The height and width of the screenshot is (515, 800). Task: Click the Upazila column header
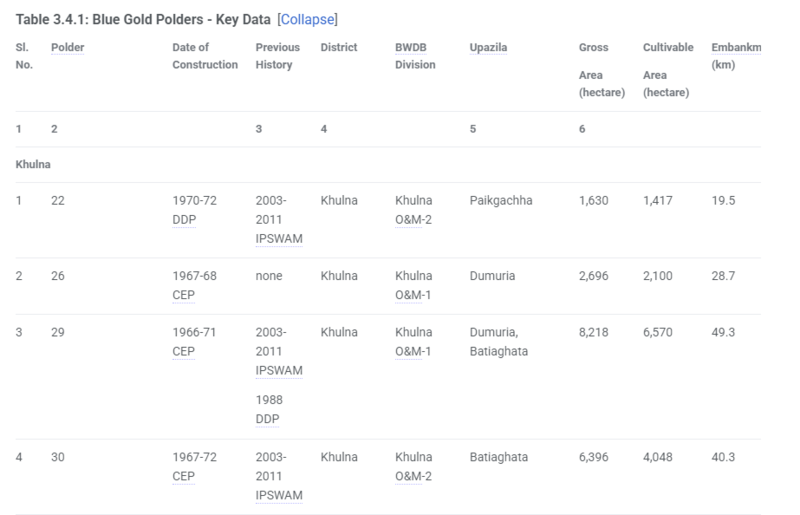pyautogui.click(x=488, y=47)
